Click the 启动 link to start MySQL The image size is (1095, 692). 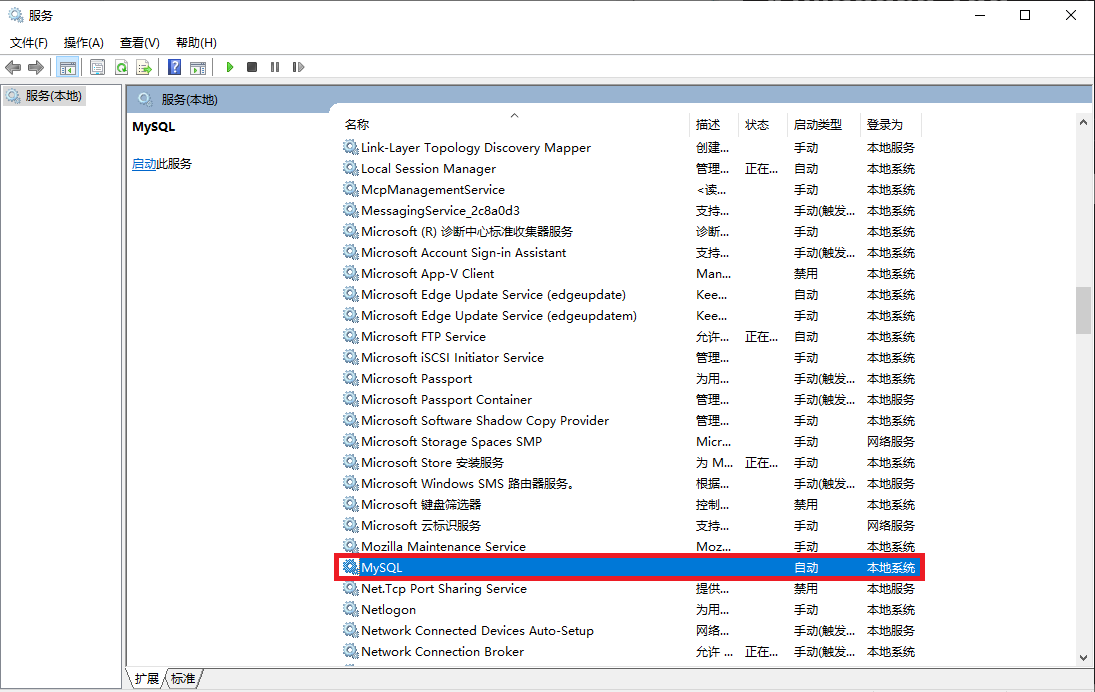144,164
